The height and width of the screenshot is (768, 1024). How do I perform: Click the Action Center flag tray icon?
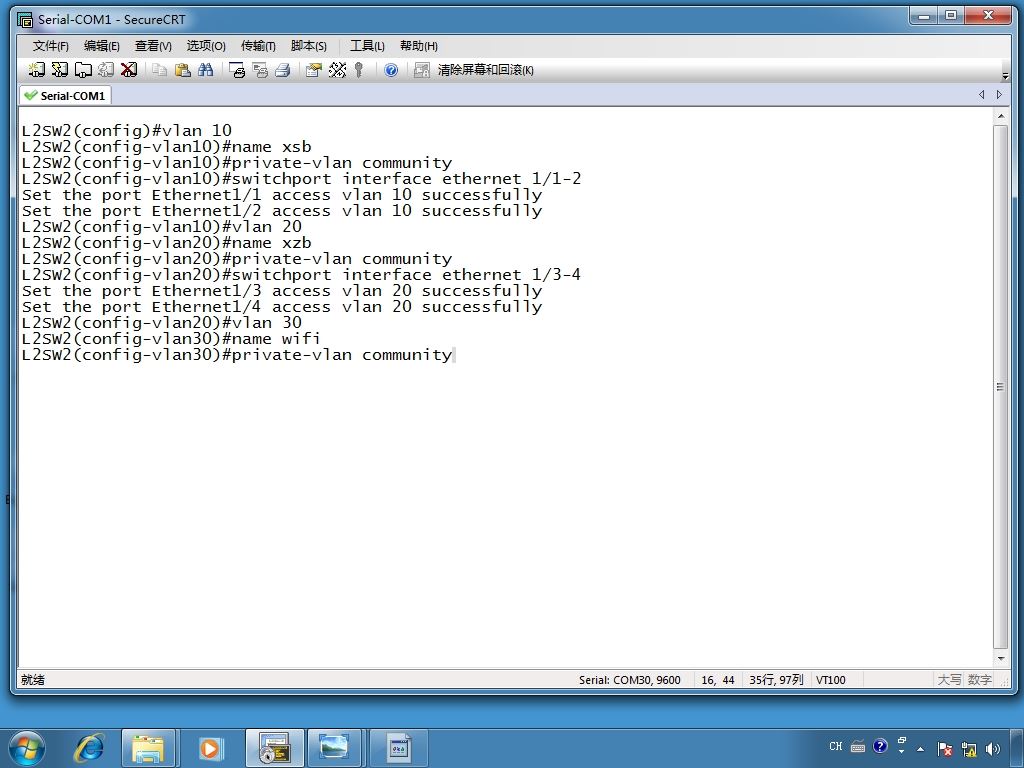pos(944,749)
